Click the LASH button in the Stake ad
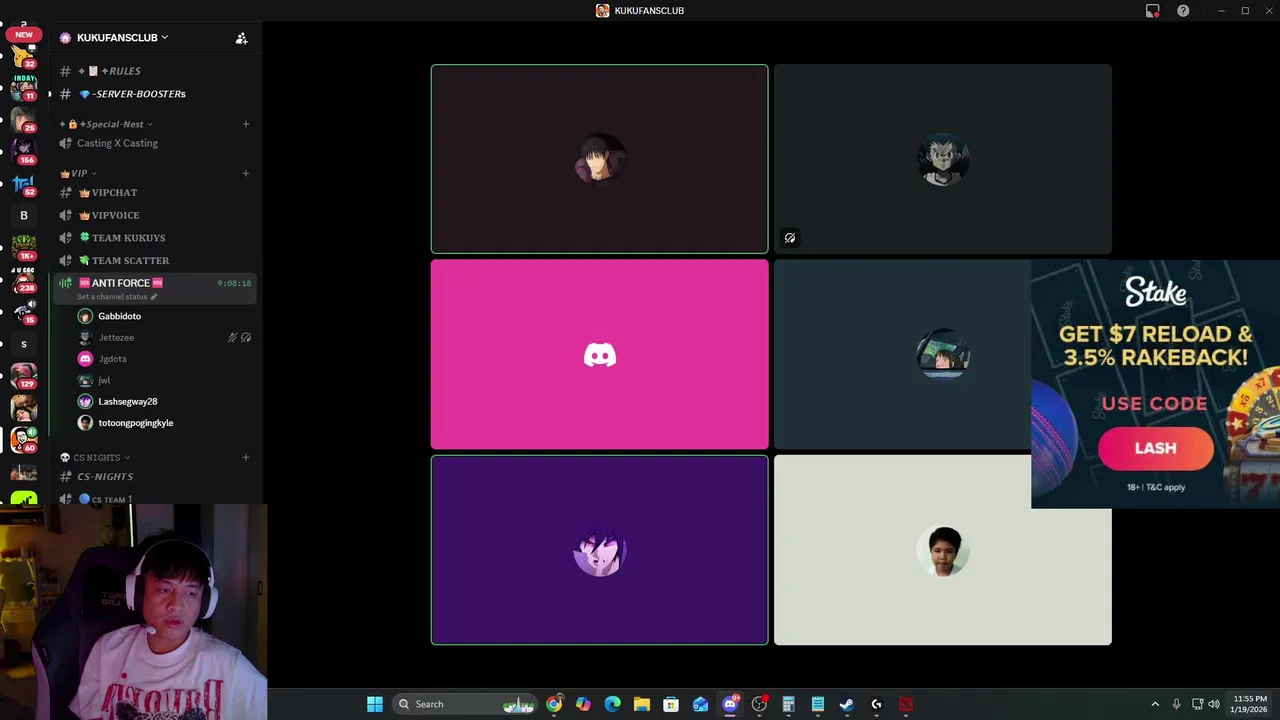This screenshot has height=720, width=1280. [1155, 448]
